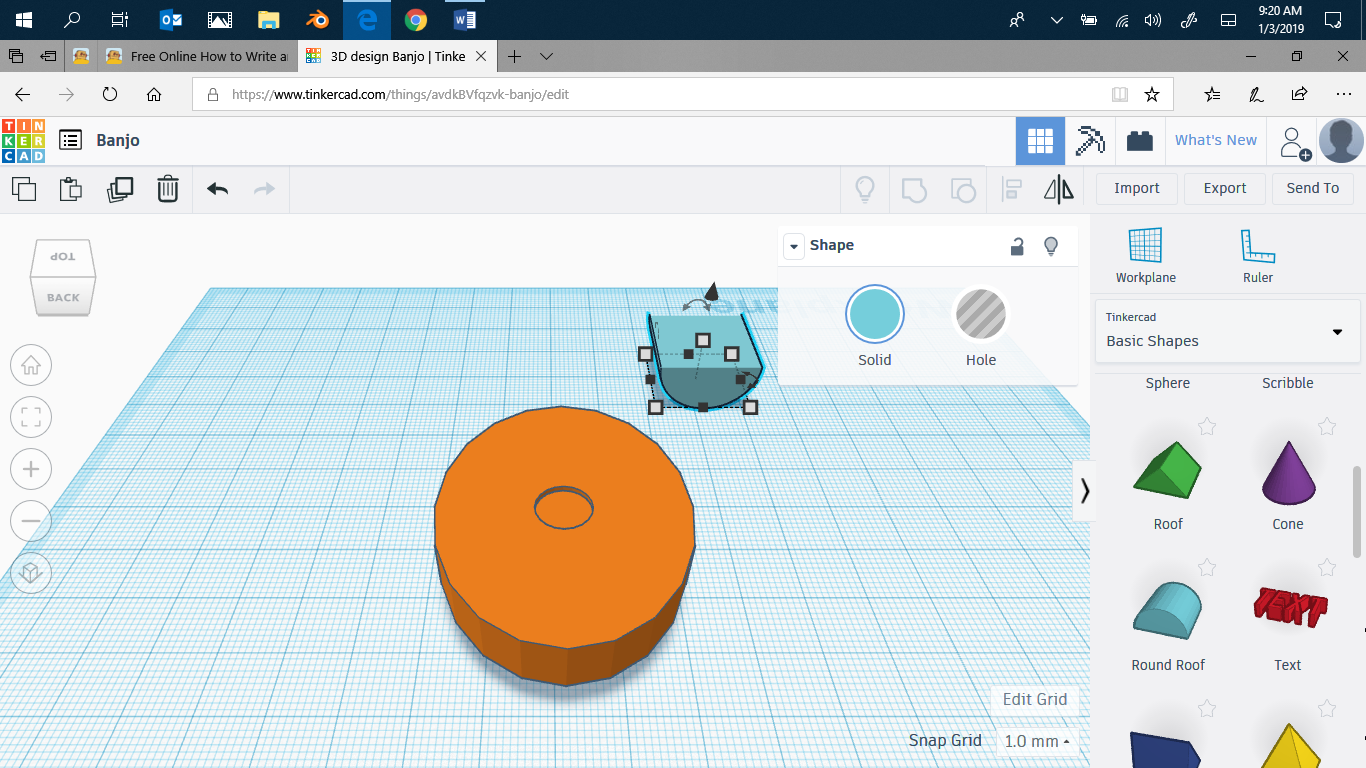
Task: Set shape to Solid
Action: 875,314
